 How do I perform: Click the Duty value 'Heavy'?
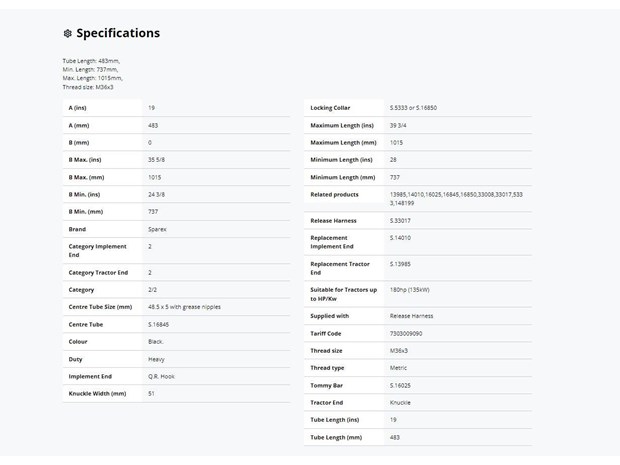click(x=156, y=359)
